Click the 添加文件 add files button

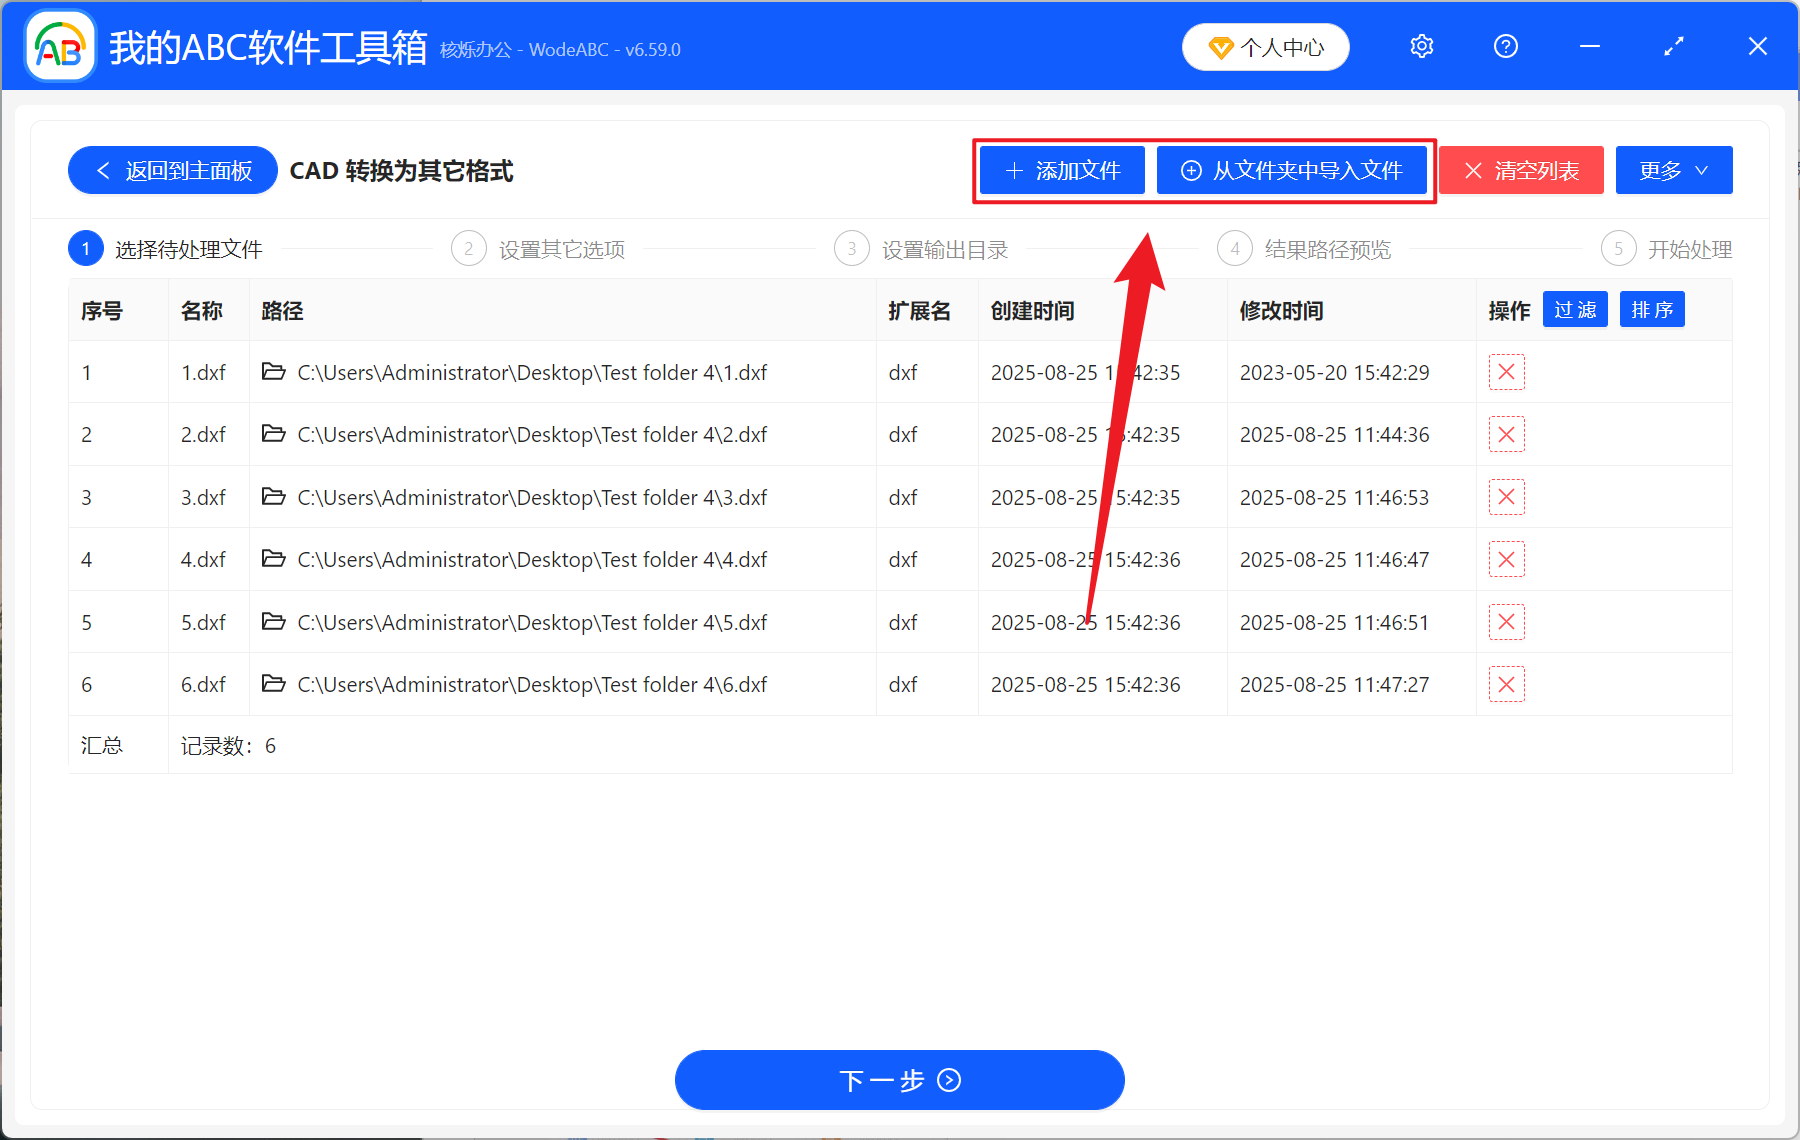[1061, 170]
